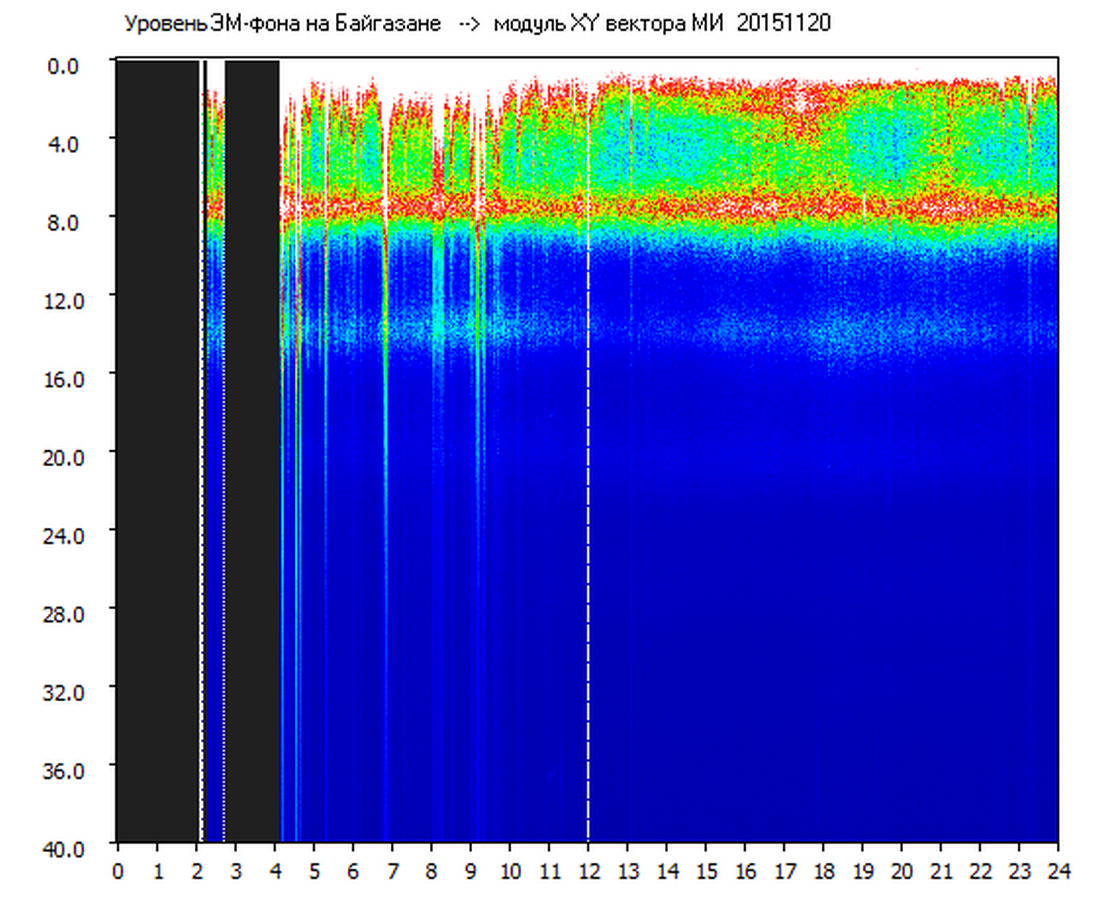
Task: Click the x-axis hour label '12'
Action: (x=589, y=871)
